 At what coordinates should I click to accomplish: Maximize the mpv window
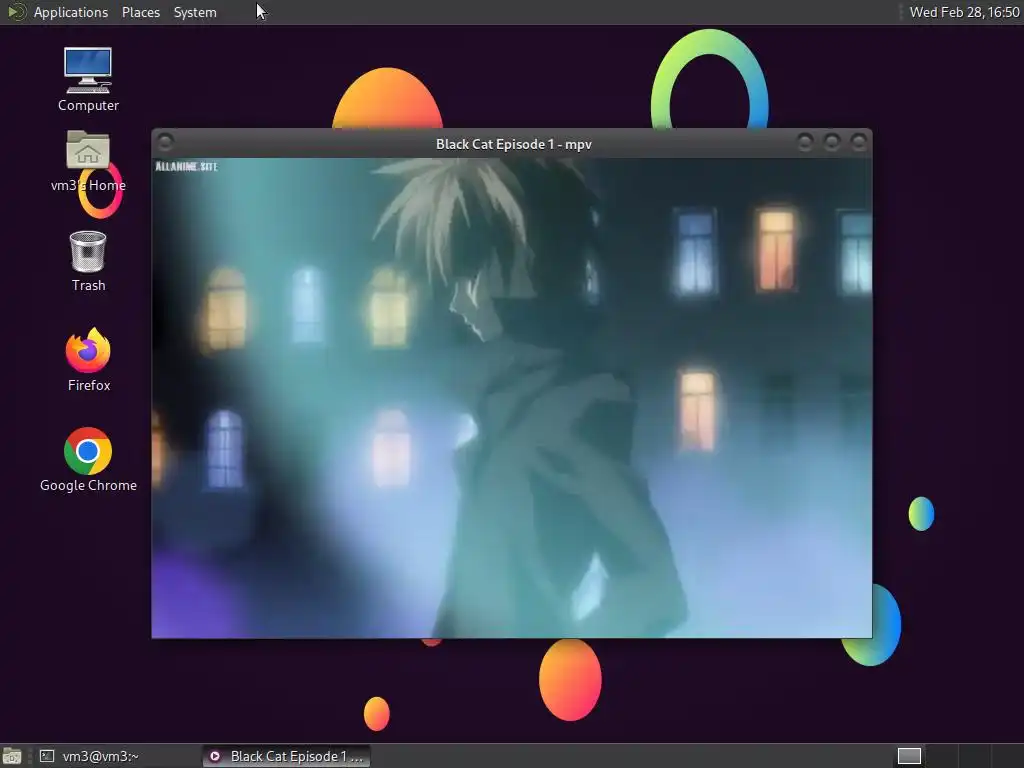831,142
